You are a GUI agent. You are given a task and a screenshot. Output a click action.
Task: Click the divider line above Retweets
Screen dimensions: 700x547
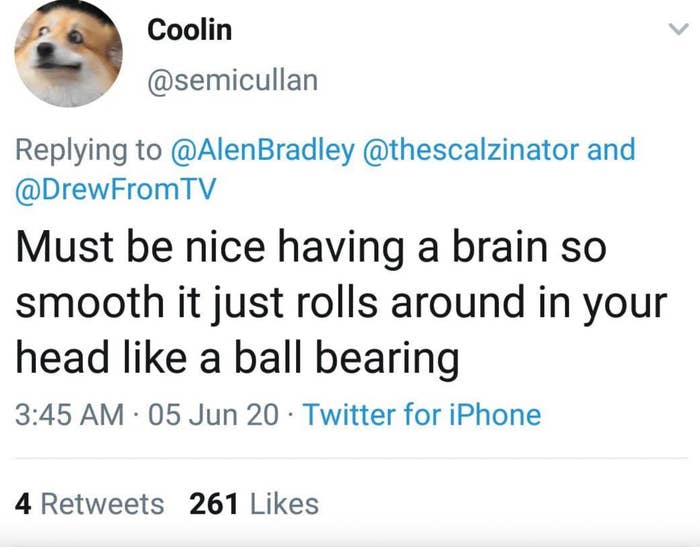point(350,459)
